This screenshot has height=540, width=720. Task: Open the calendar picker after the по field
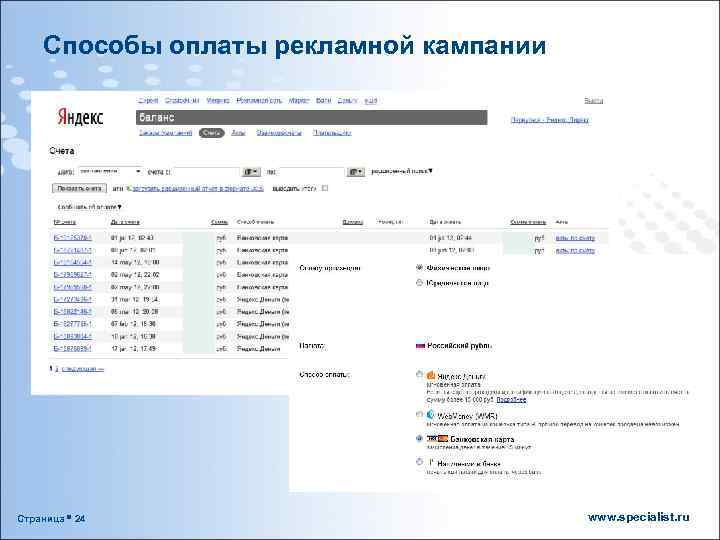(x=356, y=172)
